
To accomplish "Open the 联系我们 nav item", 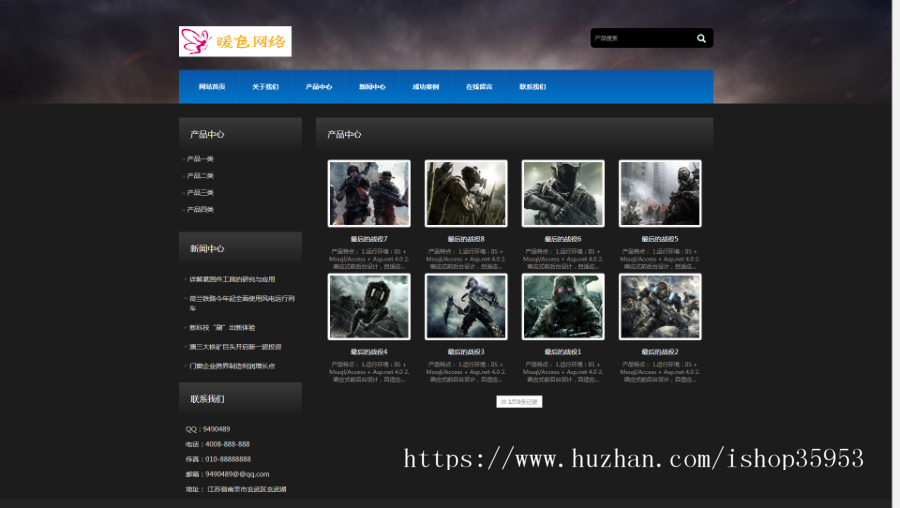I will pyautogui.click(x=532, y=87).
